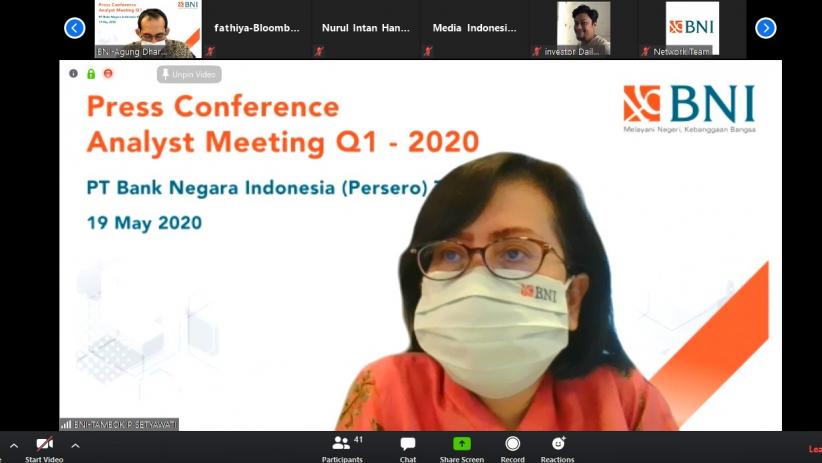
Task: Click the signal bars icon beside BNI-TAMBOK name
Action: (x=66, y=425)
